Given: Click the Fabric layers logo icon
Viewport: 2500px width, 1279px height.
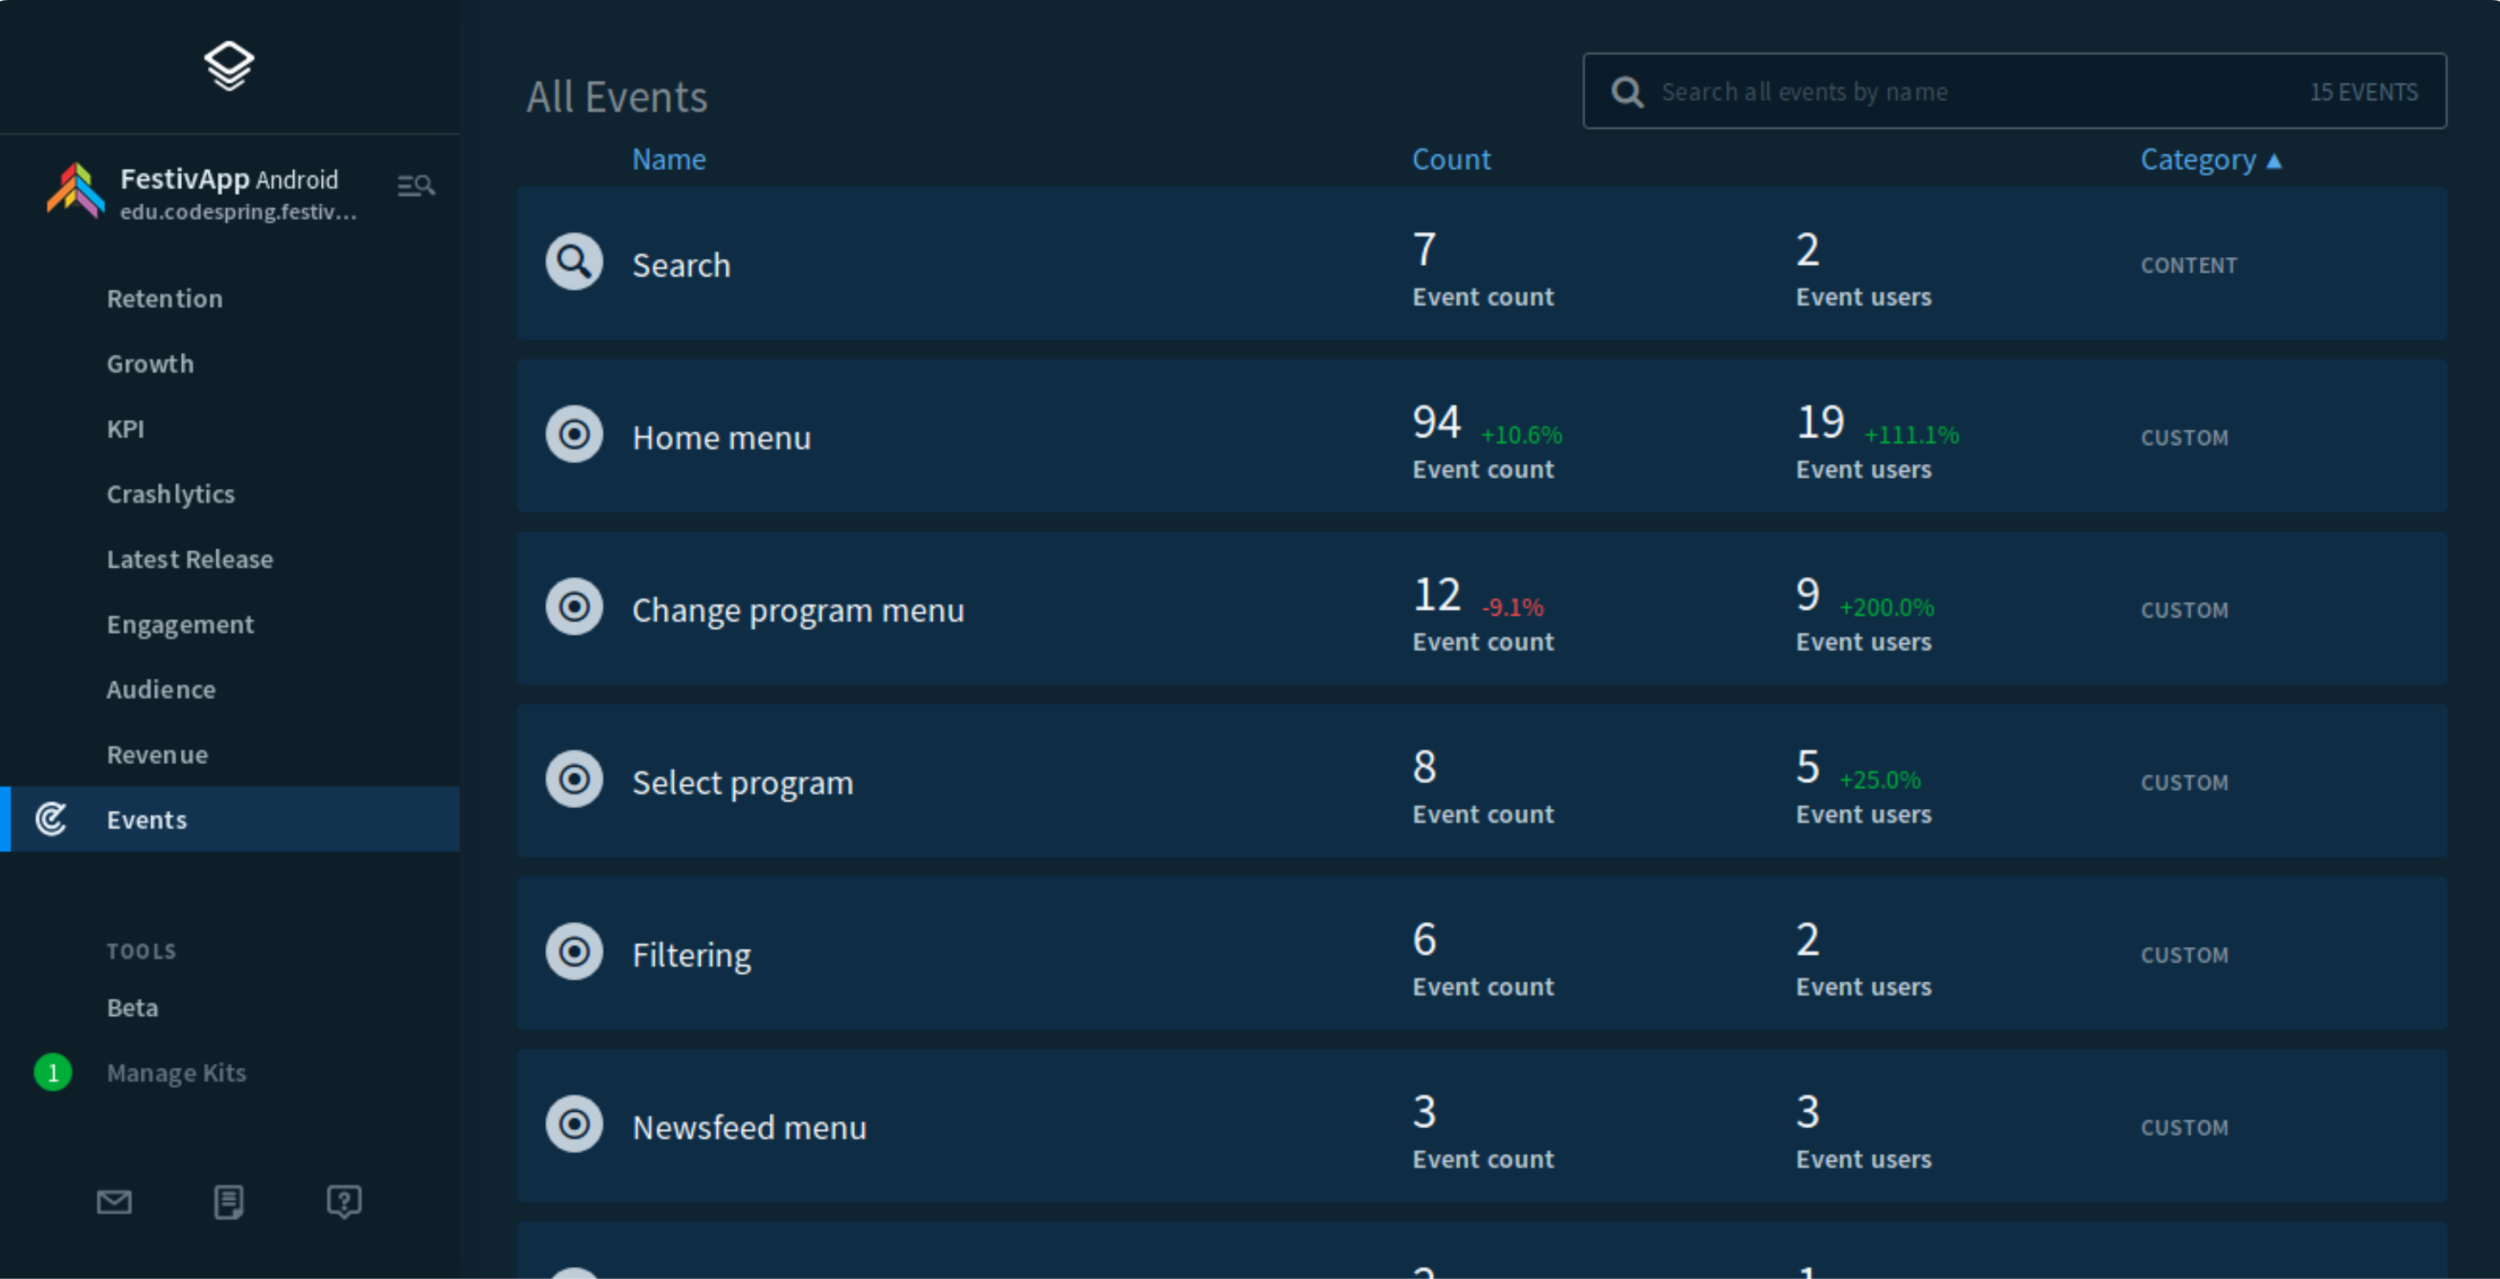Looking at the screenshot, I should pos(229,66).
